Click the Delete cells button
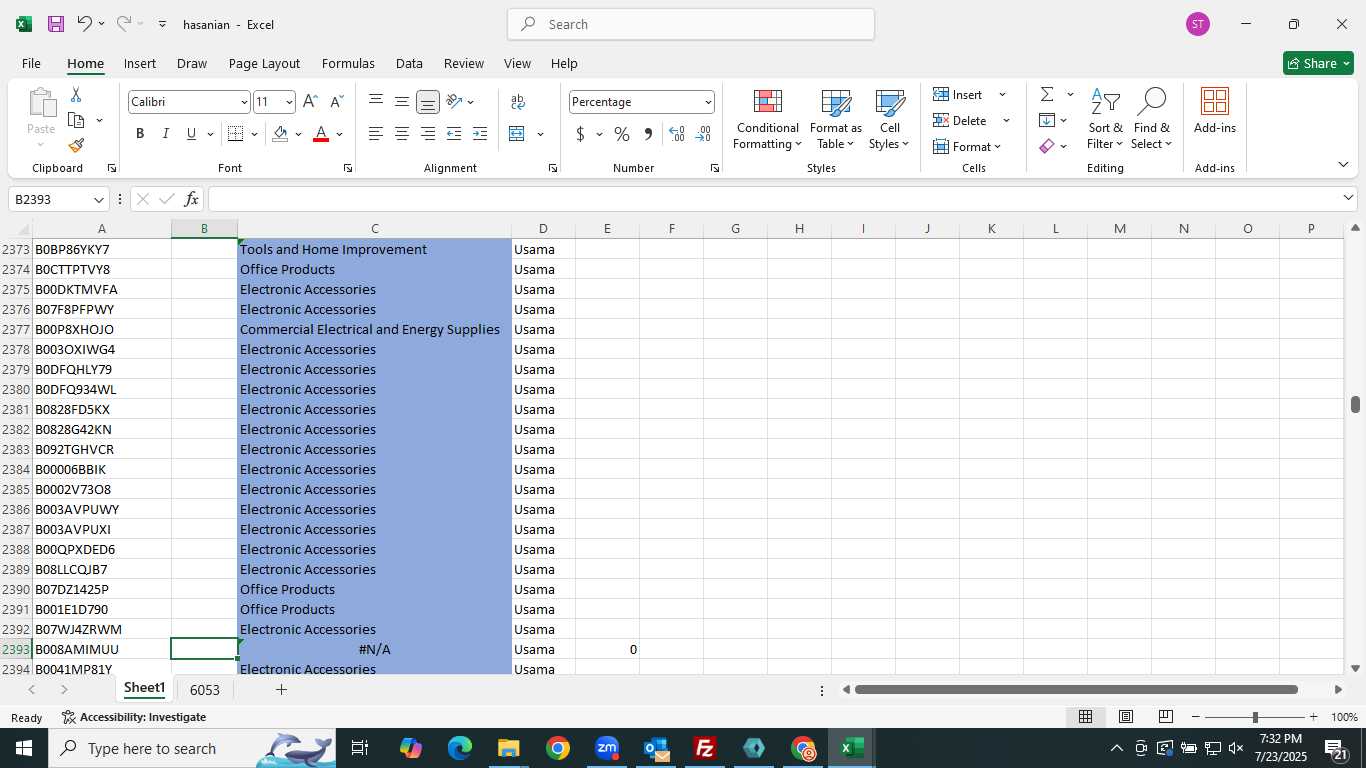The width and height of the screenshot is (1366, 768). 960,121
